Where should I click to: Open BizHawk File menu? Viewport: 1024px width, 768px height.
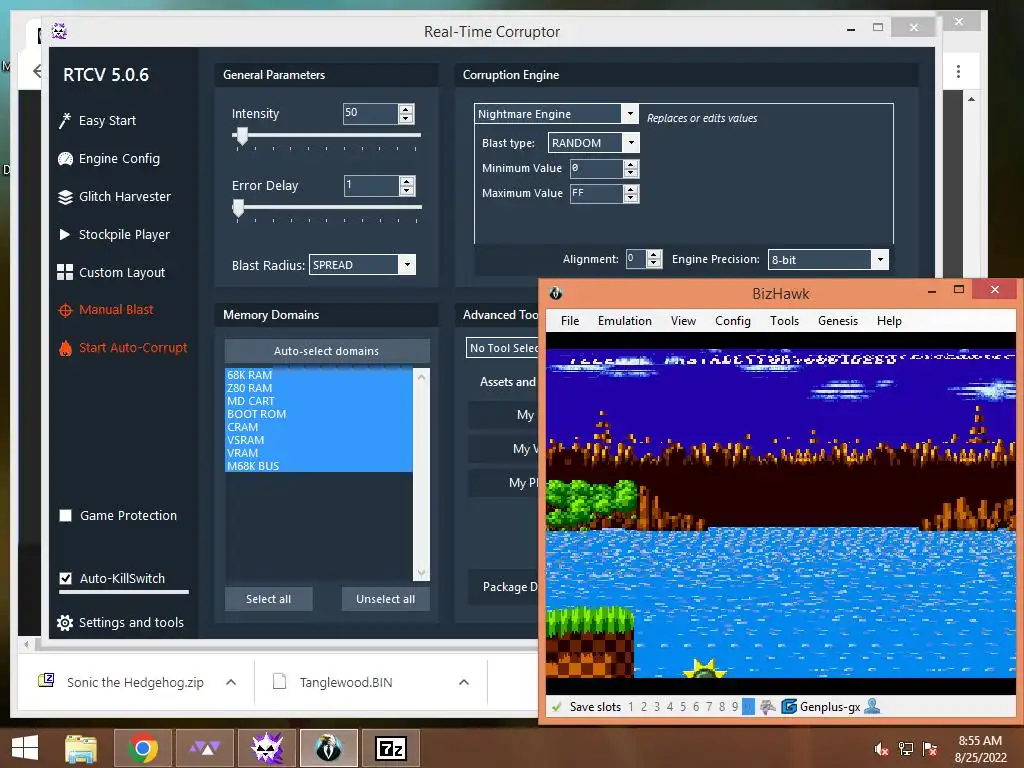[x=570, y=321]
